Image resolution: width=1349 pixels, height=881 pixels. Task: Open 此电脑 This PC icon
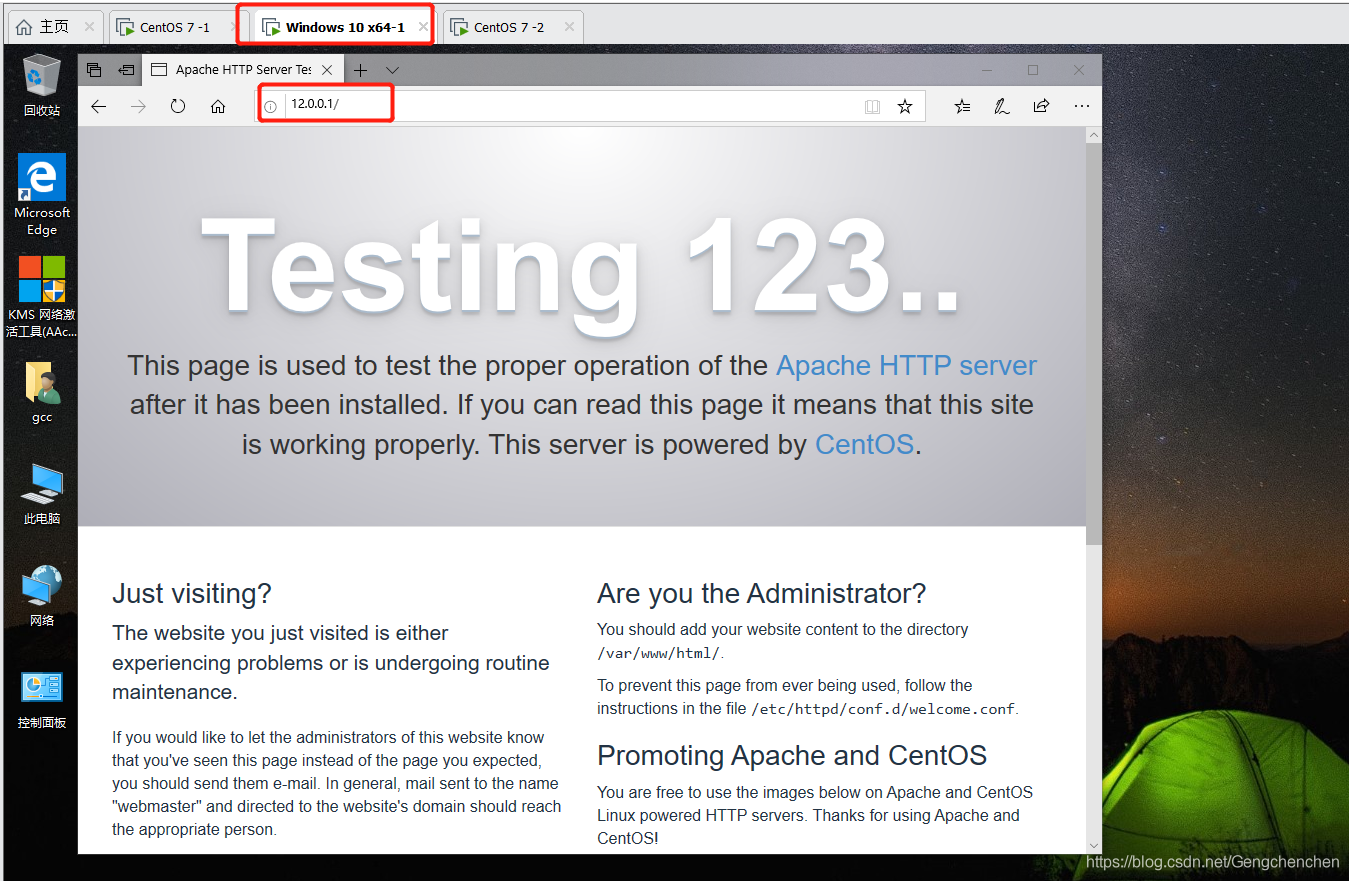[42, 495]
